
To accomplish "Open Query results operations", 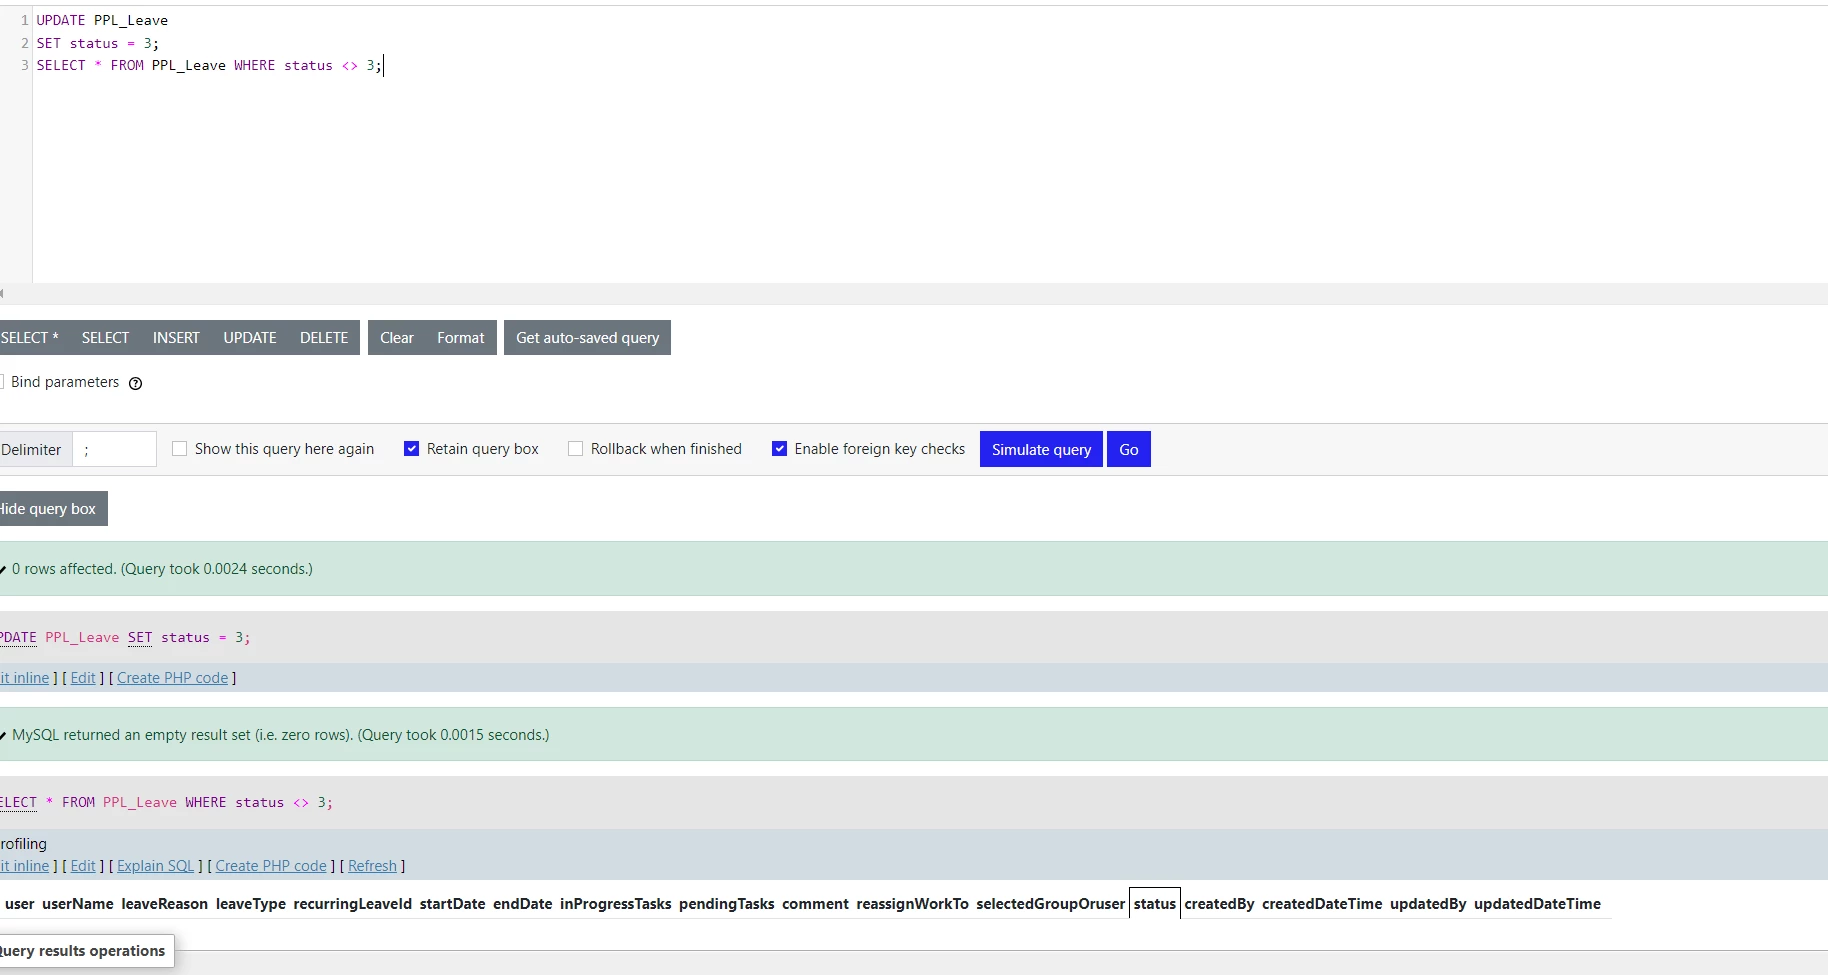I will tap(85, 951).
